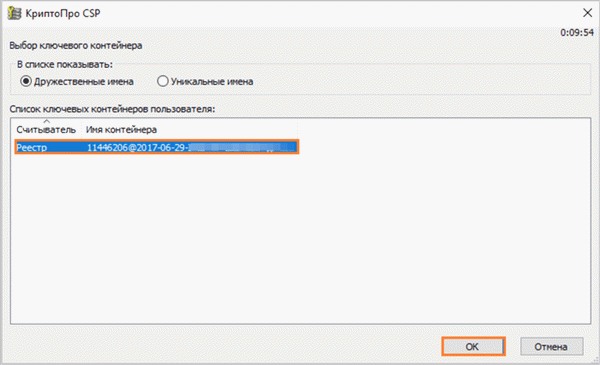Click the countdown timer showing 0:09:54
This screenshot has height=365, width=600.
(577, 33)
